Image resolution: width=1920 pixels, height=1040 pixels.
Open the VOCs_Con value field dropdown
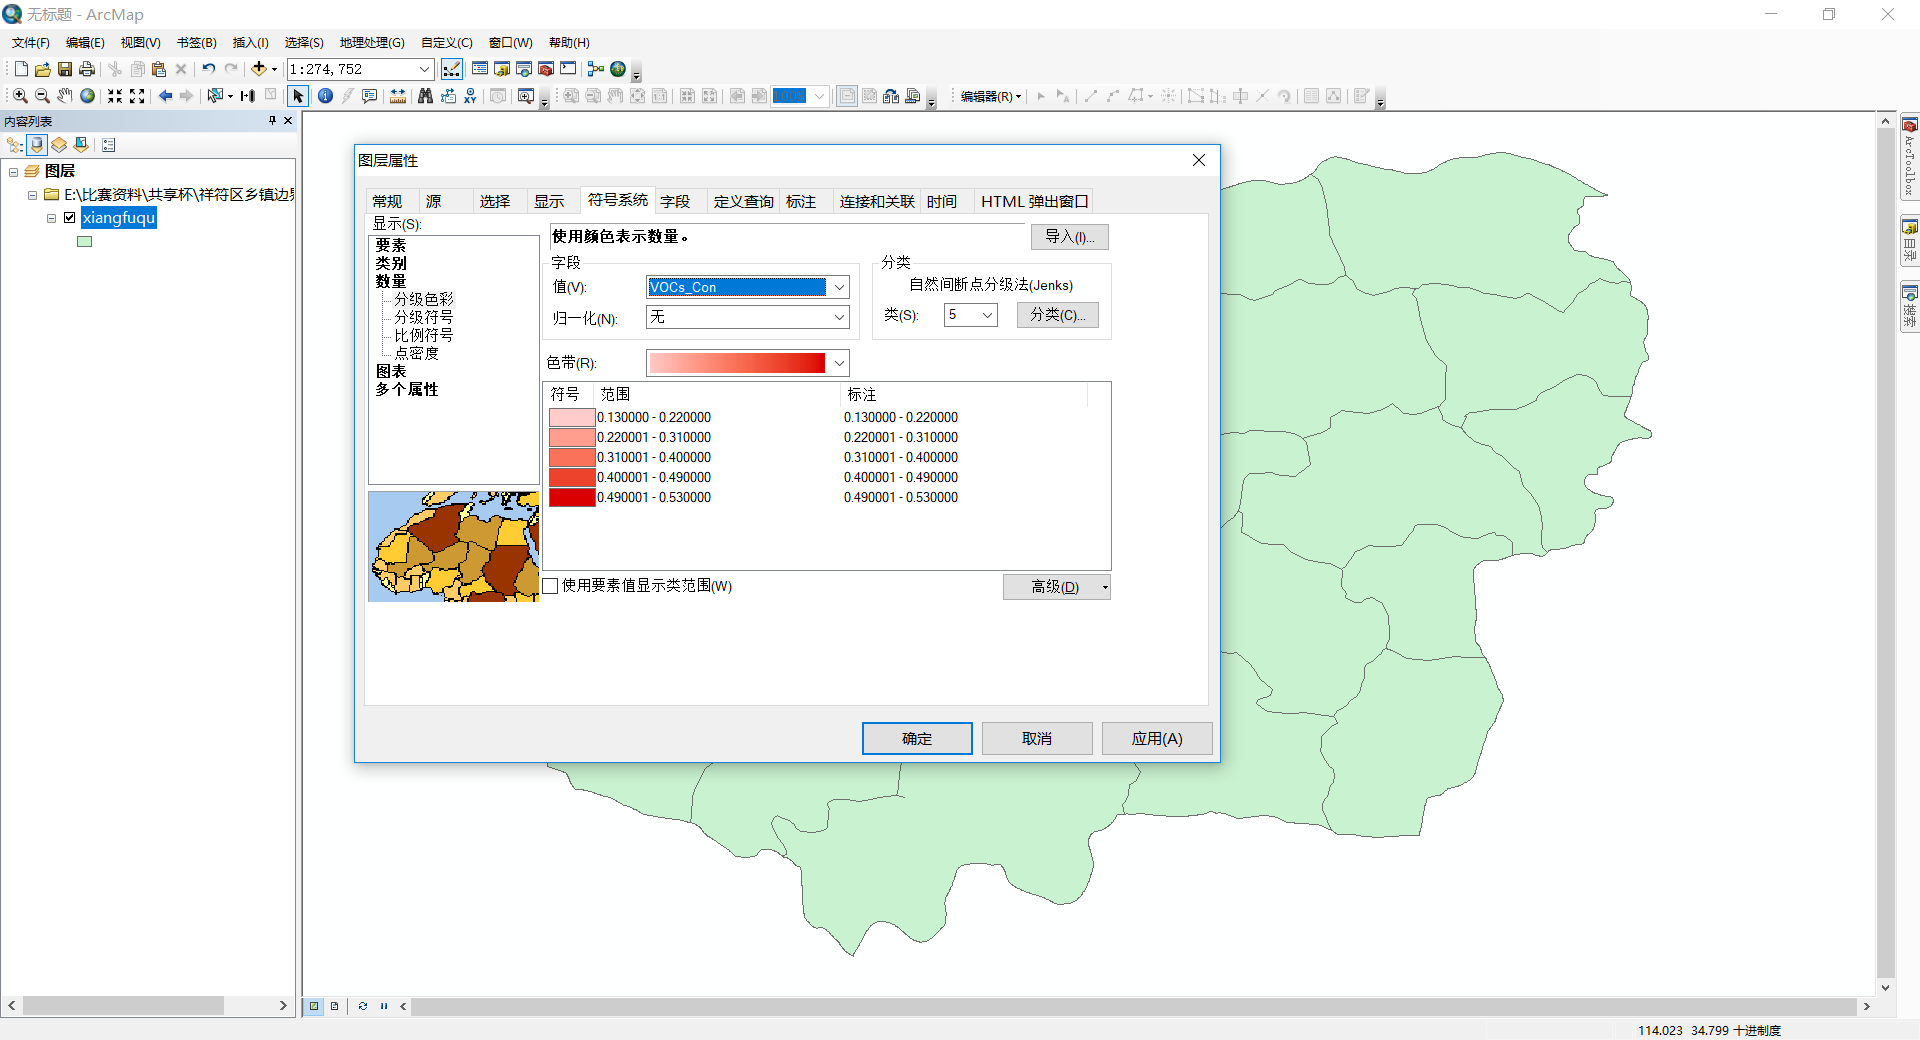pyautogui.click(x=838, y=287)
